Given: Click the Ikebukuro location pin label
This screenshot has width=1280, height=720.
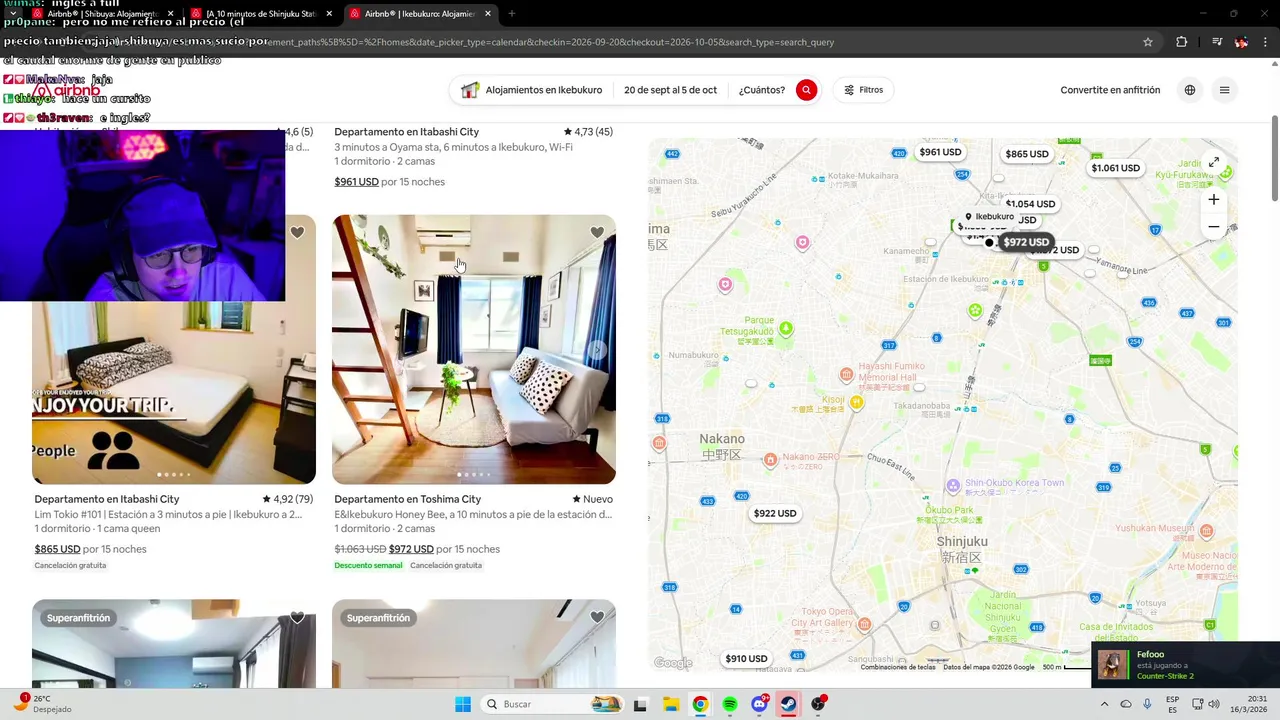Looking at the screenshot, I should (x=988, y=217).
